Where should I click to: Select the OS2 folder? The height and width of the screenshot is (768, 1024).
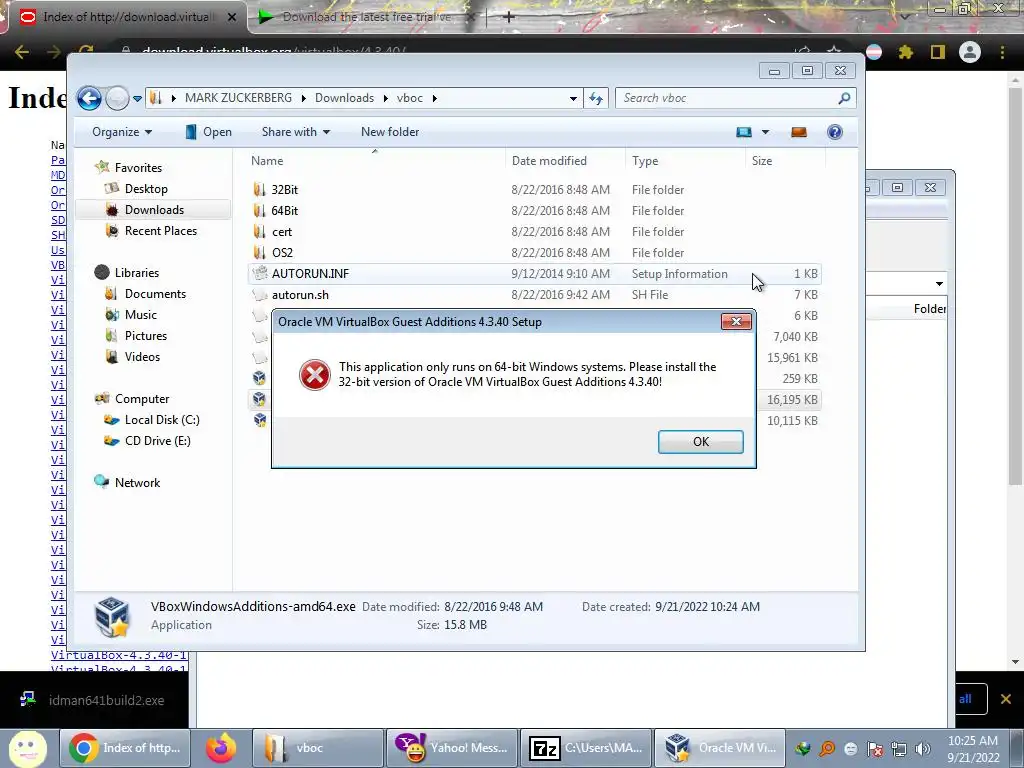282,253
